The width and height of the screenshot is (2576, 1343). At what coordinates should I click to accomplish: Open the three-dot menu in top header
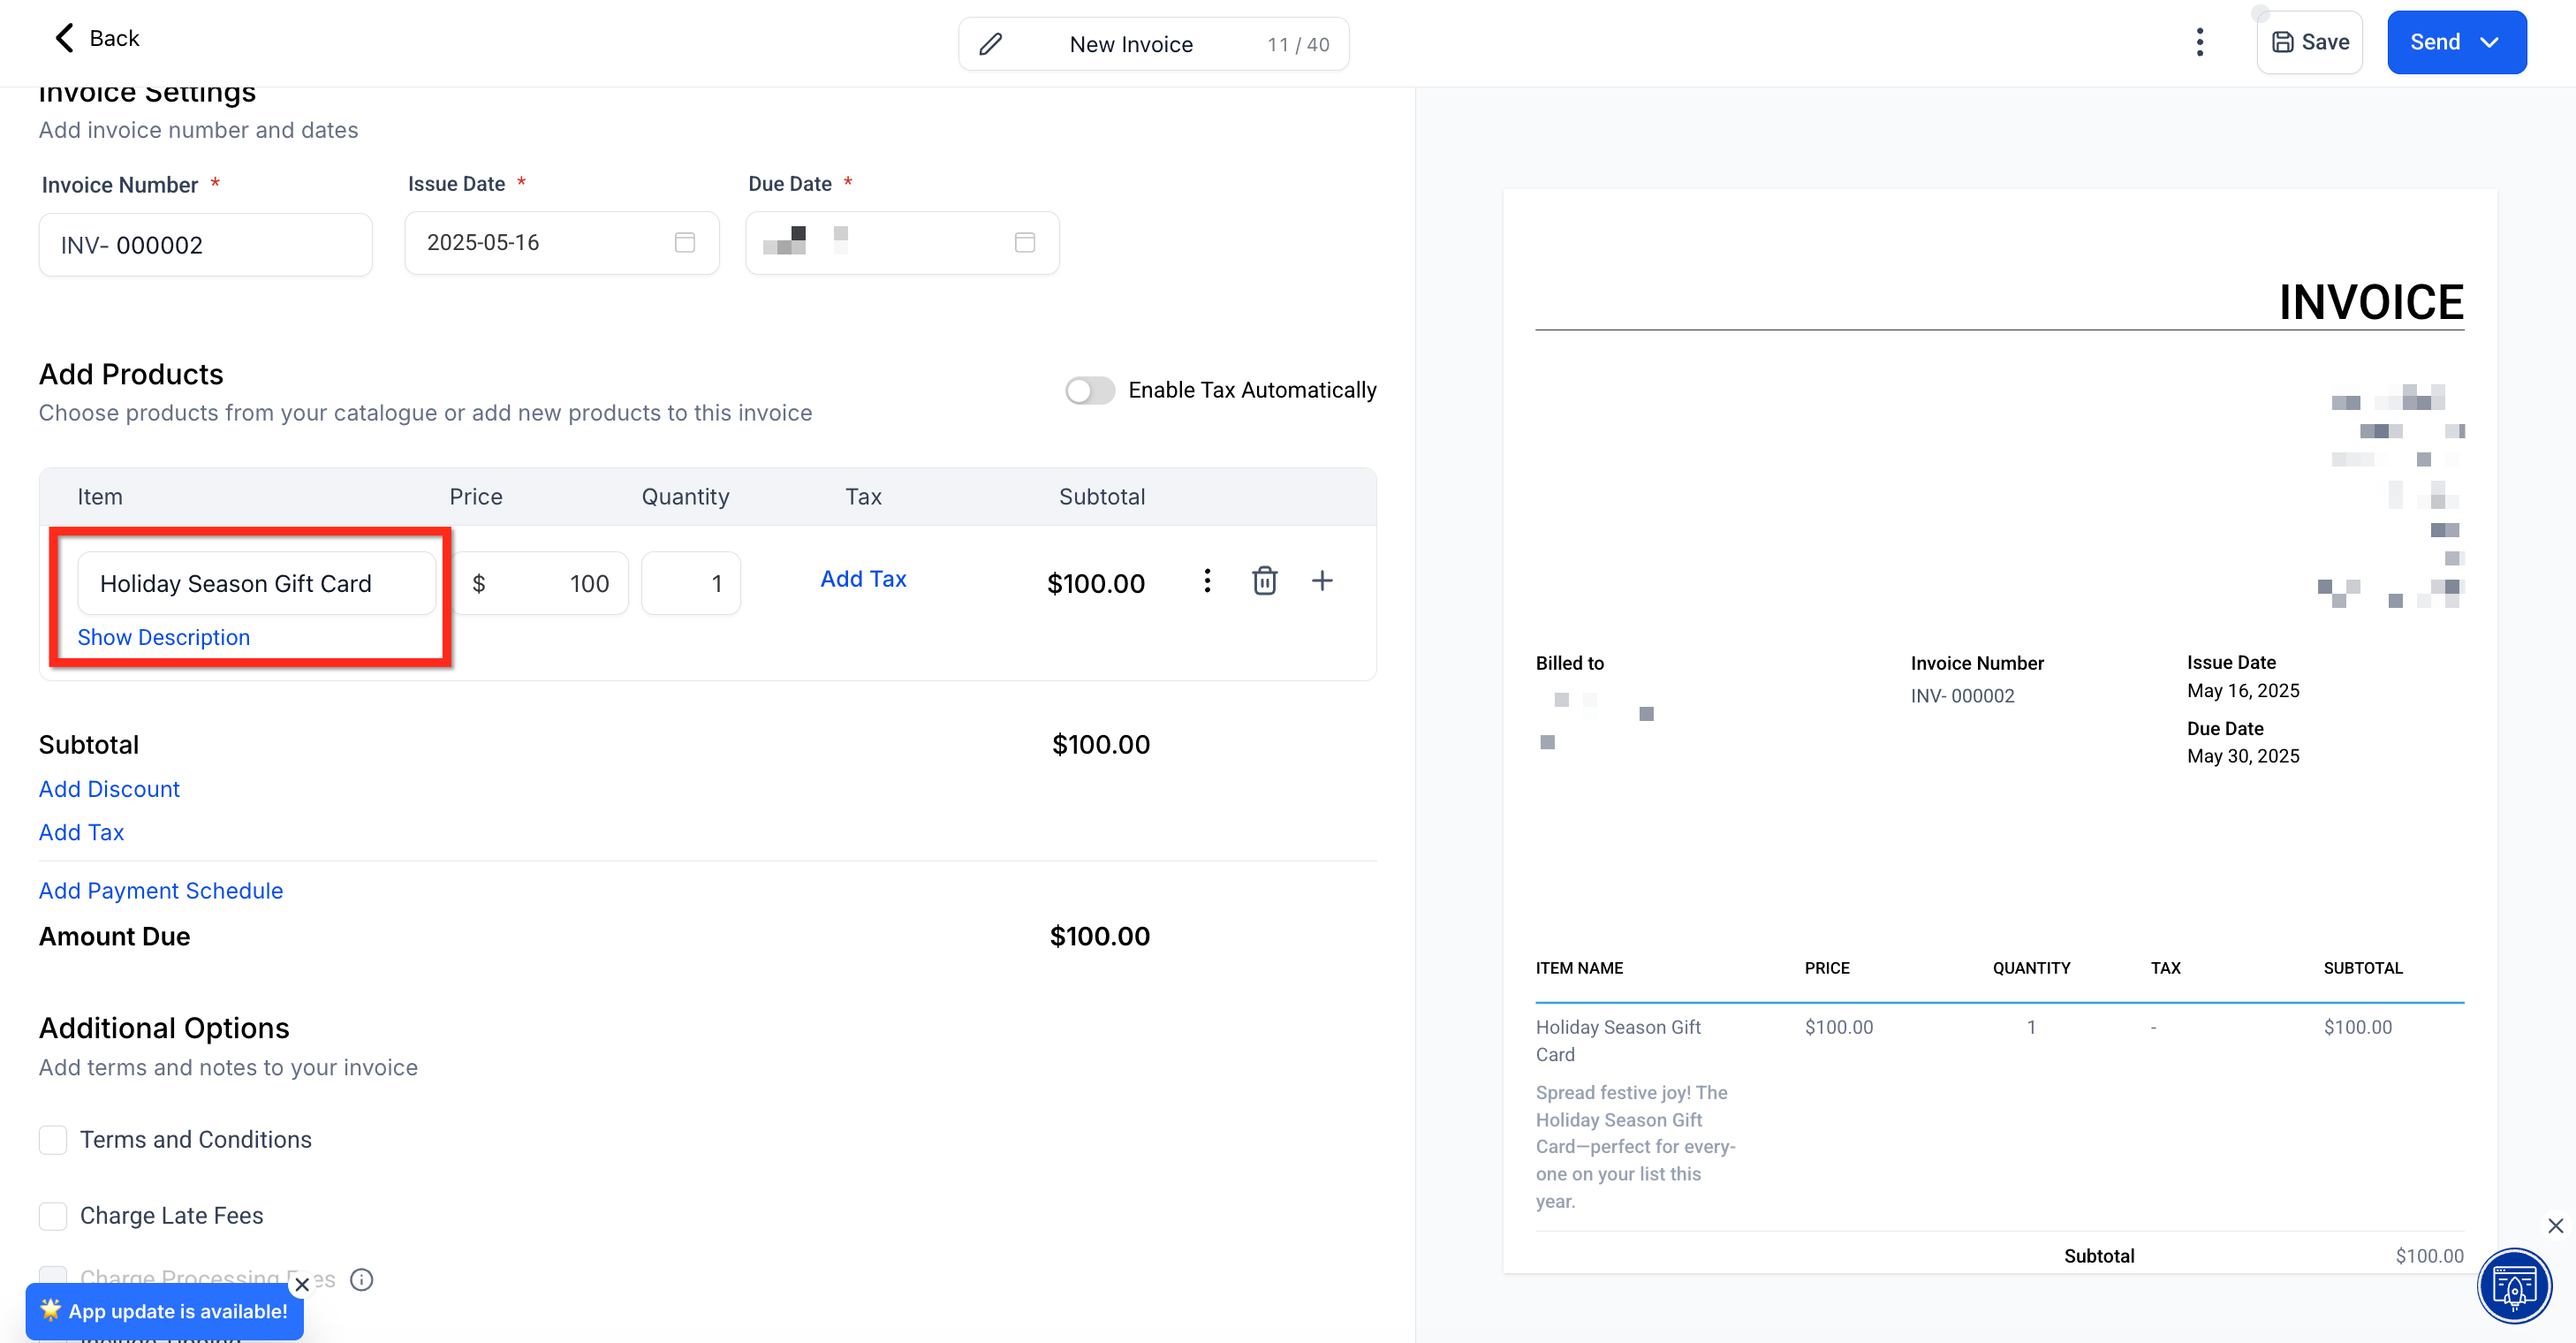(2199, 42)
